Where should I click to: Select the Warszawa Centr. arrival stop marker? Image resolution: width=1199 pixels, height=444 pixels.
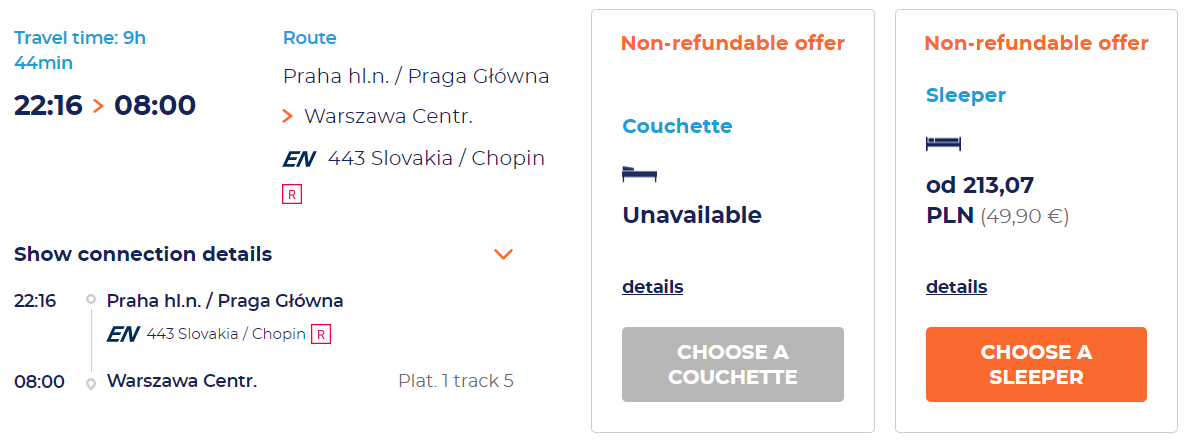pos(91,382)
